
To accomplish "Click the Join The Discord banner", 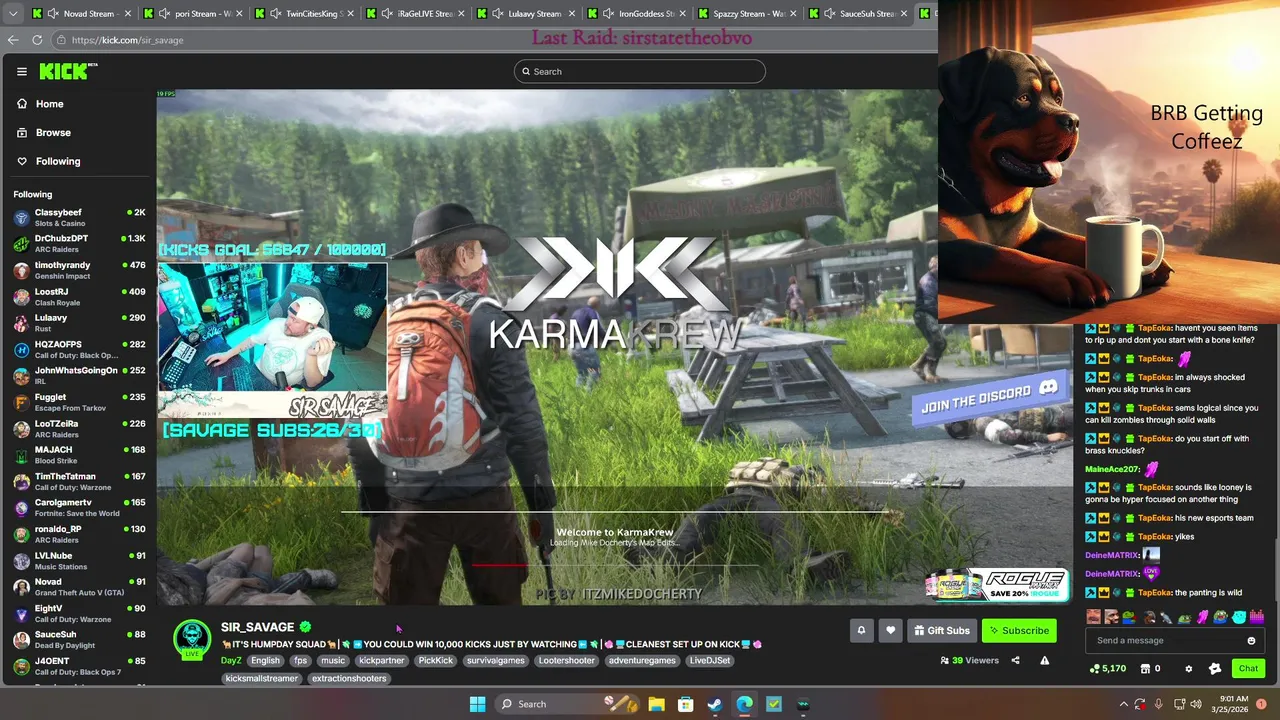I will tap(990, 398).
